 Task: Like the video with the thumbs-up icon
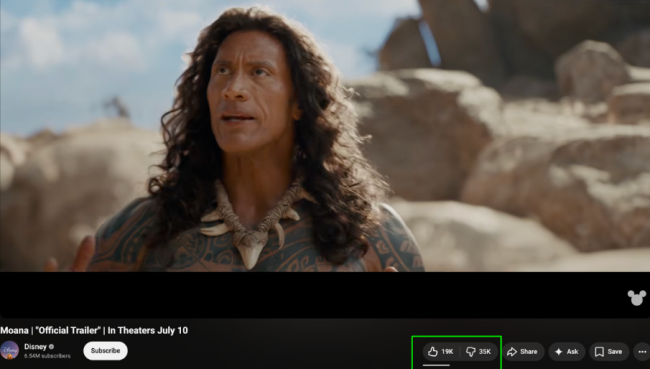(433, 352)
